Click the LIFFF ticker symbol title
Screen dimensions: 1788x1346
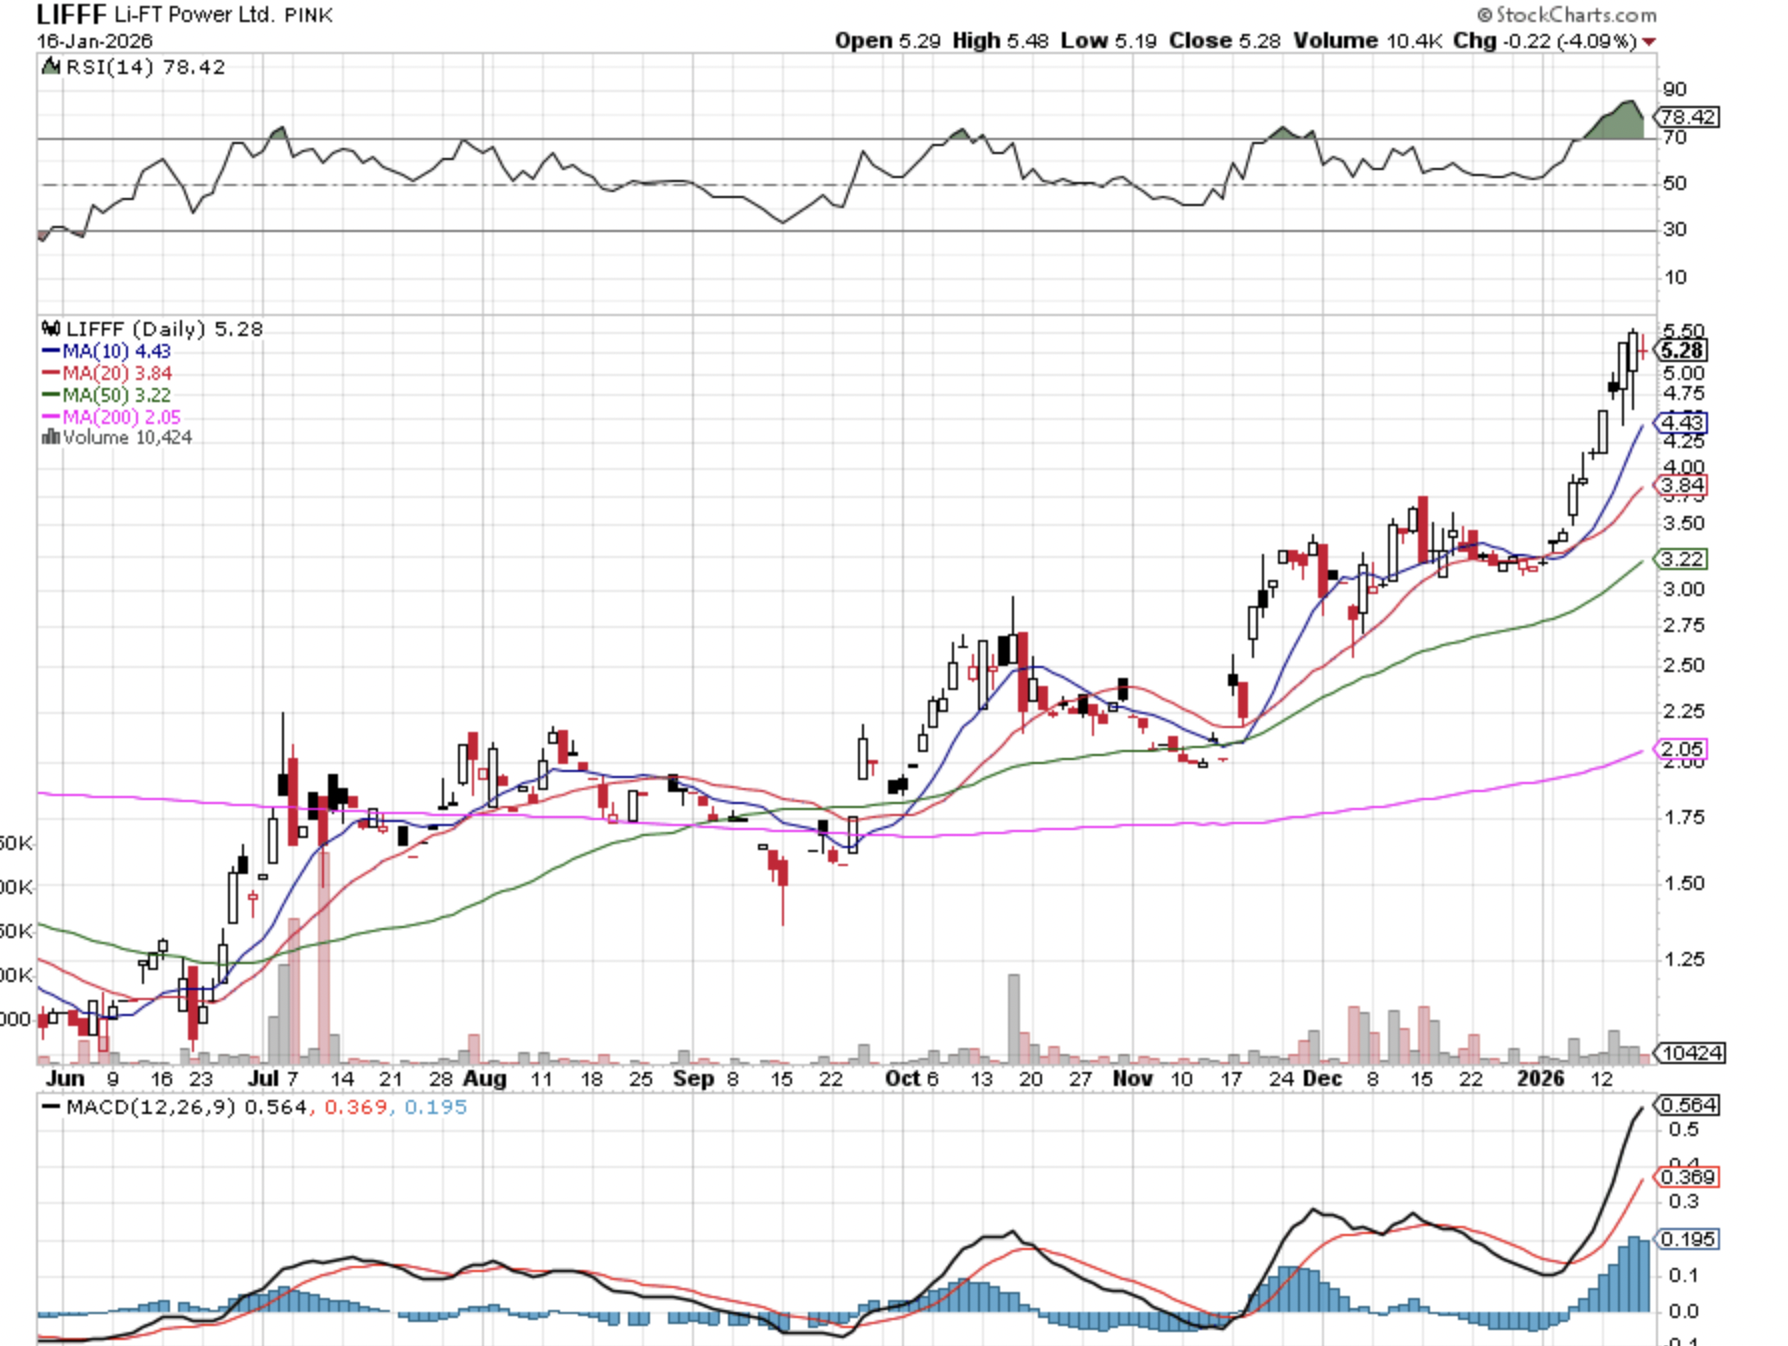click(x=71, y=15)
